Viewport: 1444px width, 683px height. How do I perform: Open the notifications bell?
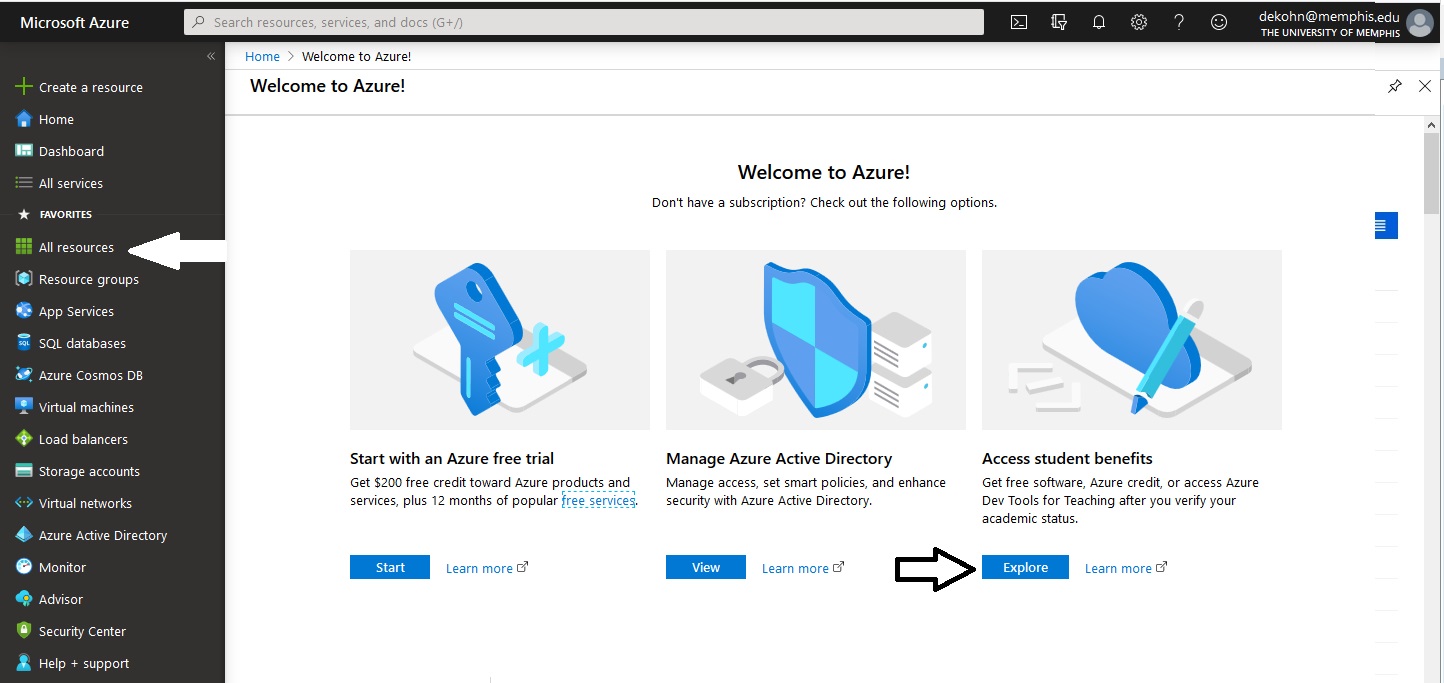point(1099,22)
